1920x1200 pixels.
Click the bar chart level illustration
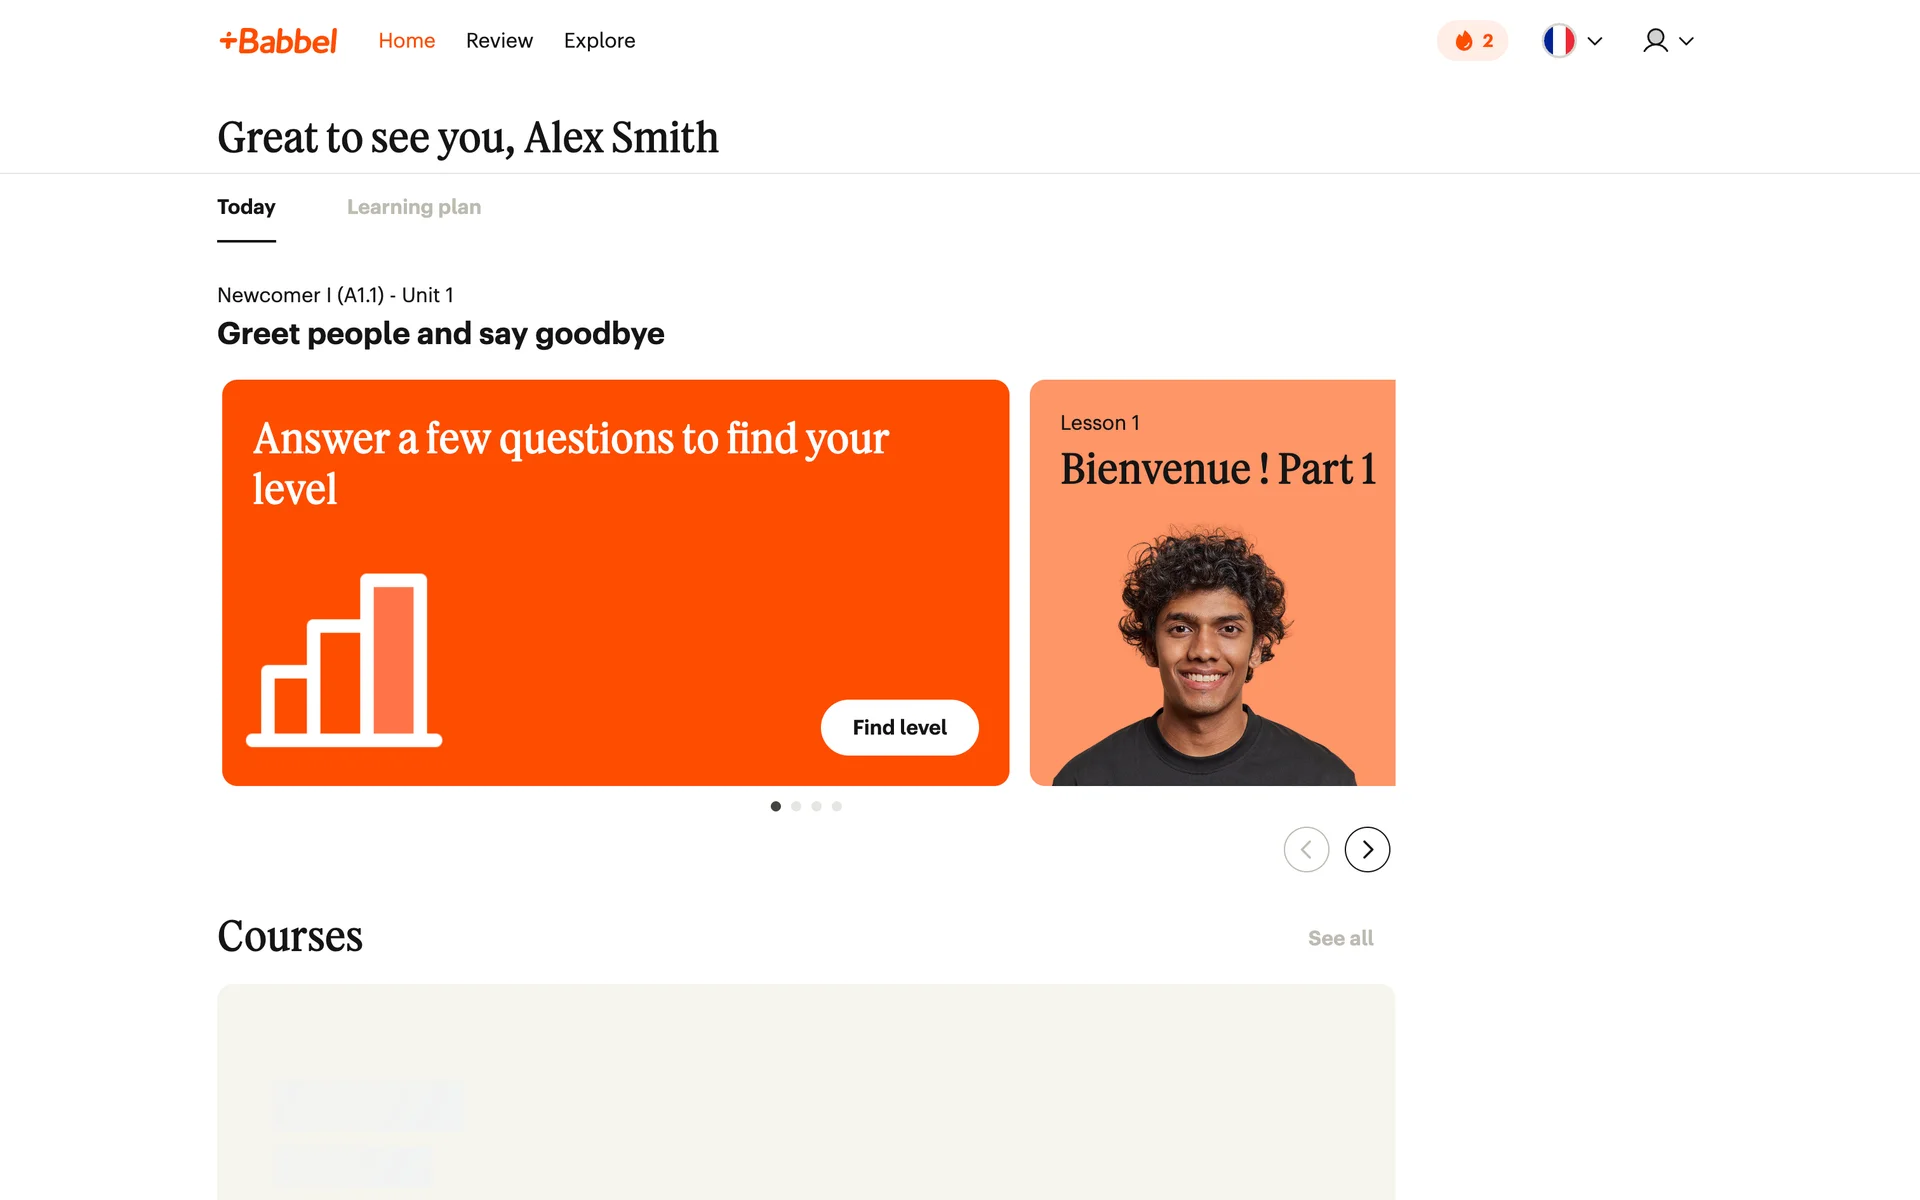click(344, 660)
